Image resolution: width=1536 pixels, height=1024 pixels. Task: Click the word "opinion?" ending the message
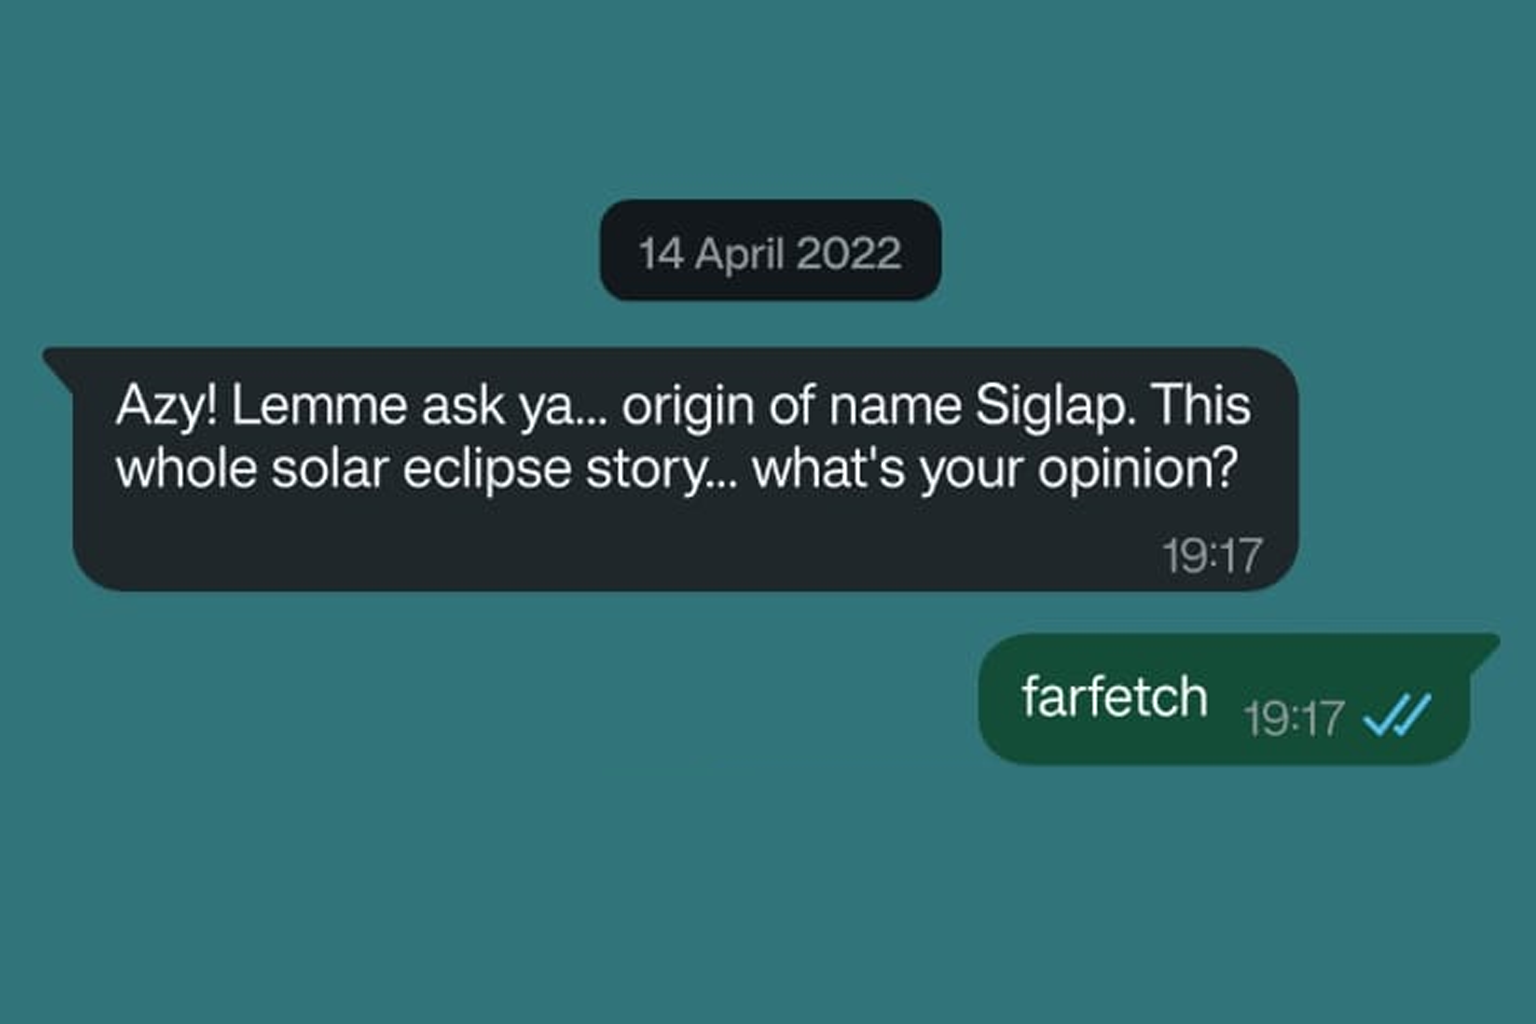tap(1137, 468)
